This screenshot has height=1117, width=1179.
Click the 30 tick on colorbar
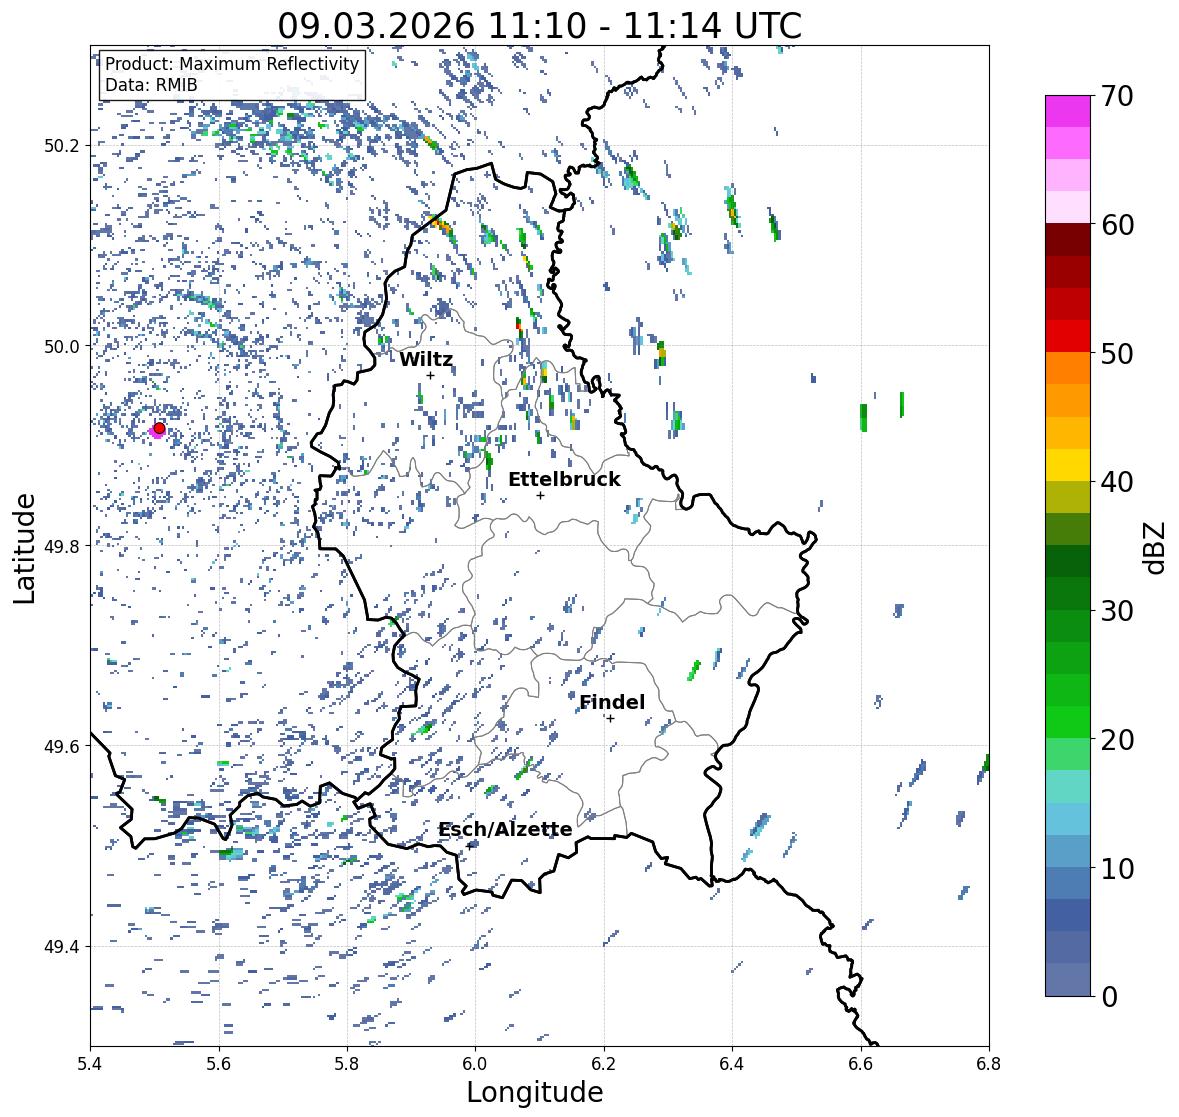[x=1116, y=610]
